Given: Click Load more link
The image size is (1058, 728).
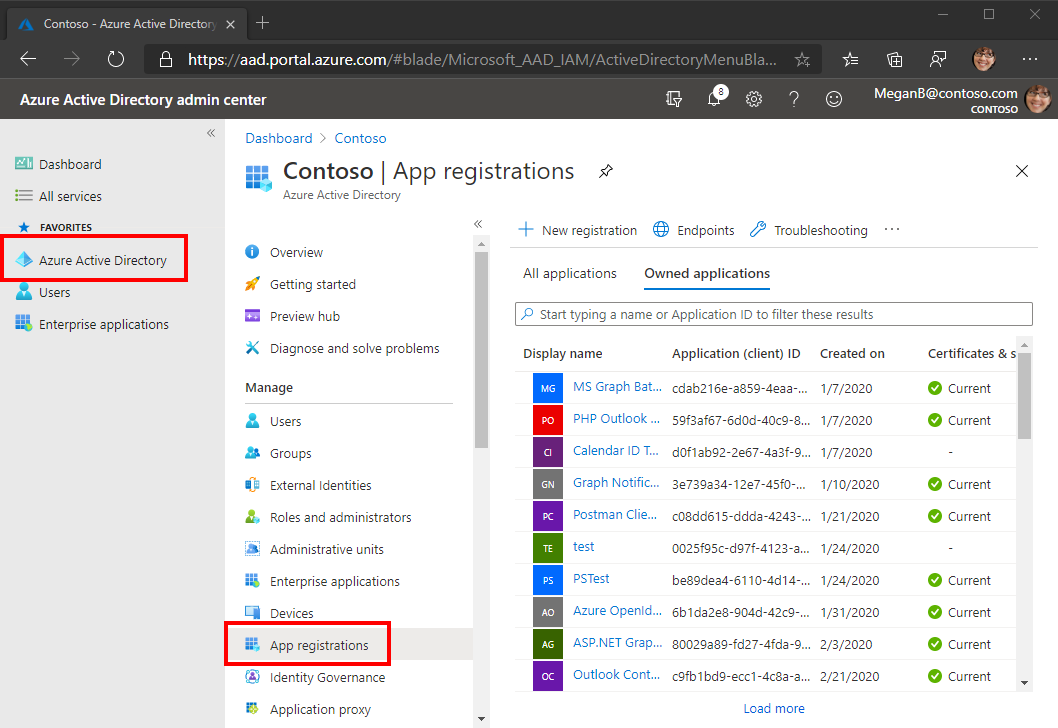Looking at the screenshot, I should tap(774, 708).
